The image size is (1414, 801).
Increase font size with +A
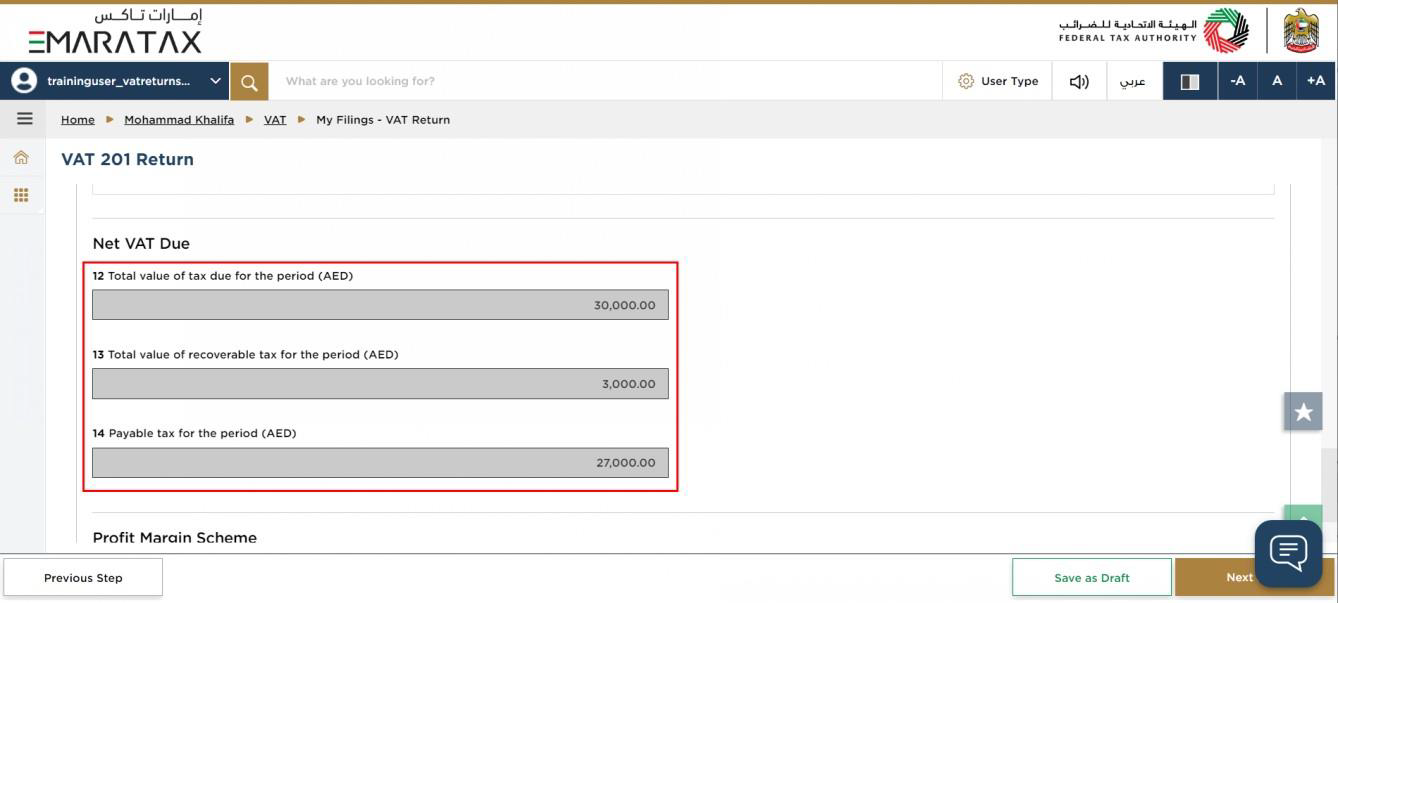(x=1316, y=81)
